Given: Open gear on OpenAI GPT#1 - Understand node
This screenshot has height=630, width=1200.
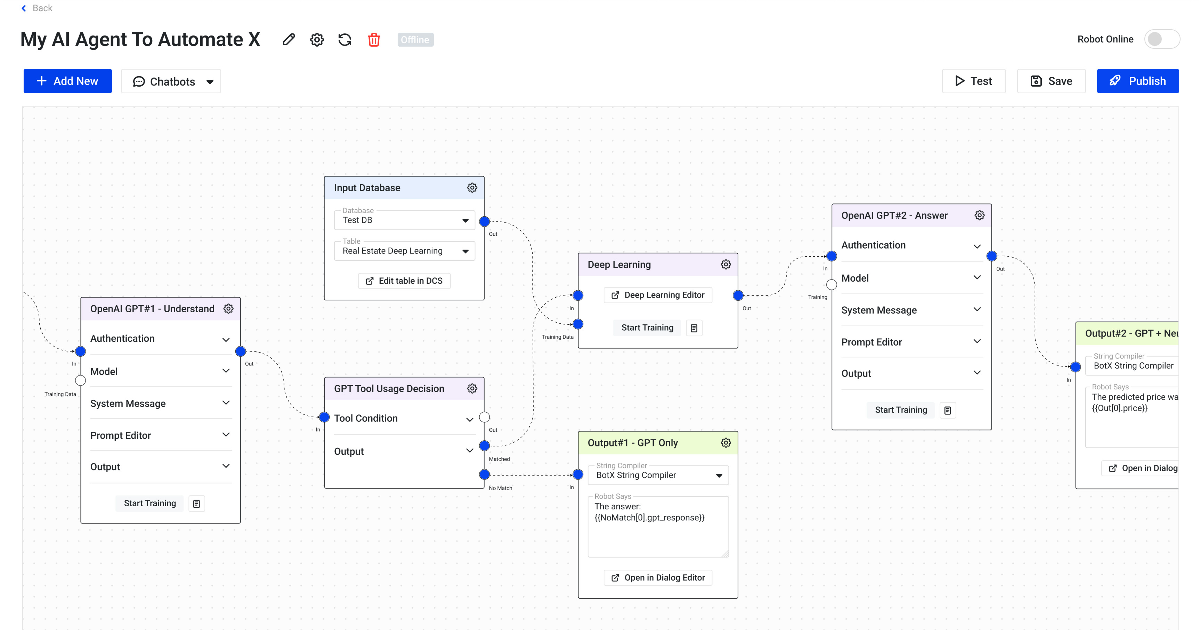Looking at the screenshot, I should (x=228, y=308).
